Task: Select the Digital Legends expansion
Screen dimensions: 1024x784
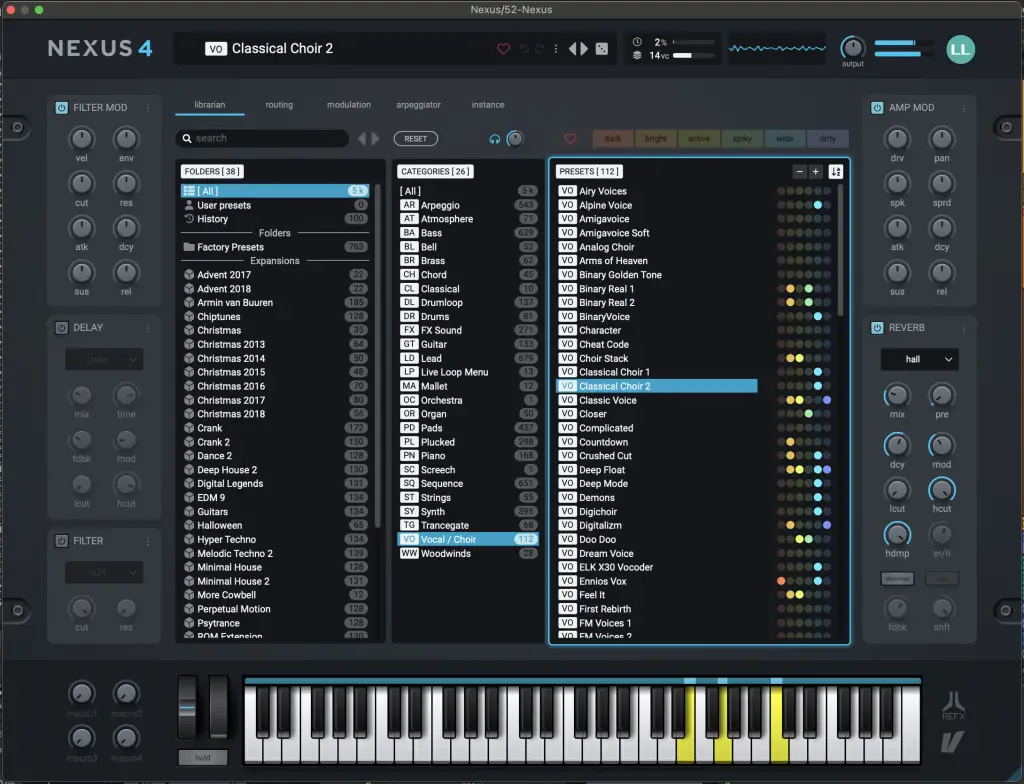Action: (275, 483)
